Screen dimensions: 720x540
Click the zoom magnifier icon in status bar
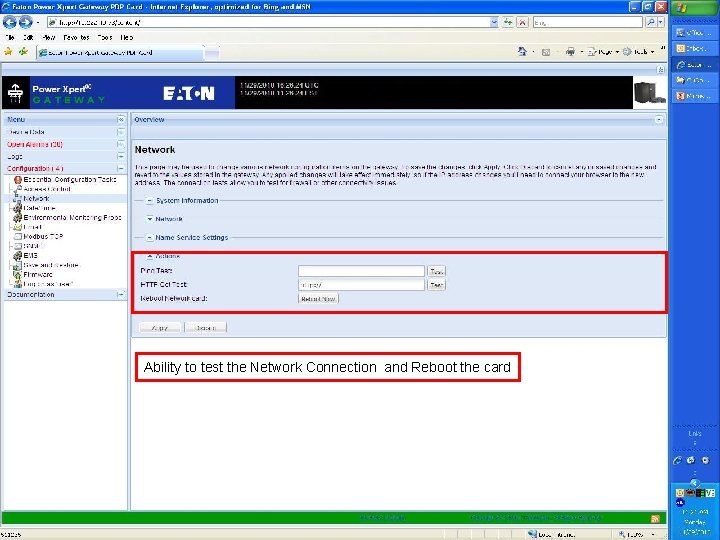click(x=622, y=534)
